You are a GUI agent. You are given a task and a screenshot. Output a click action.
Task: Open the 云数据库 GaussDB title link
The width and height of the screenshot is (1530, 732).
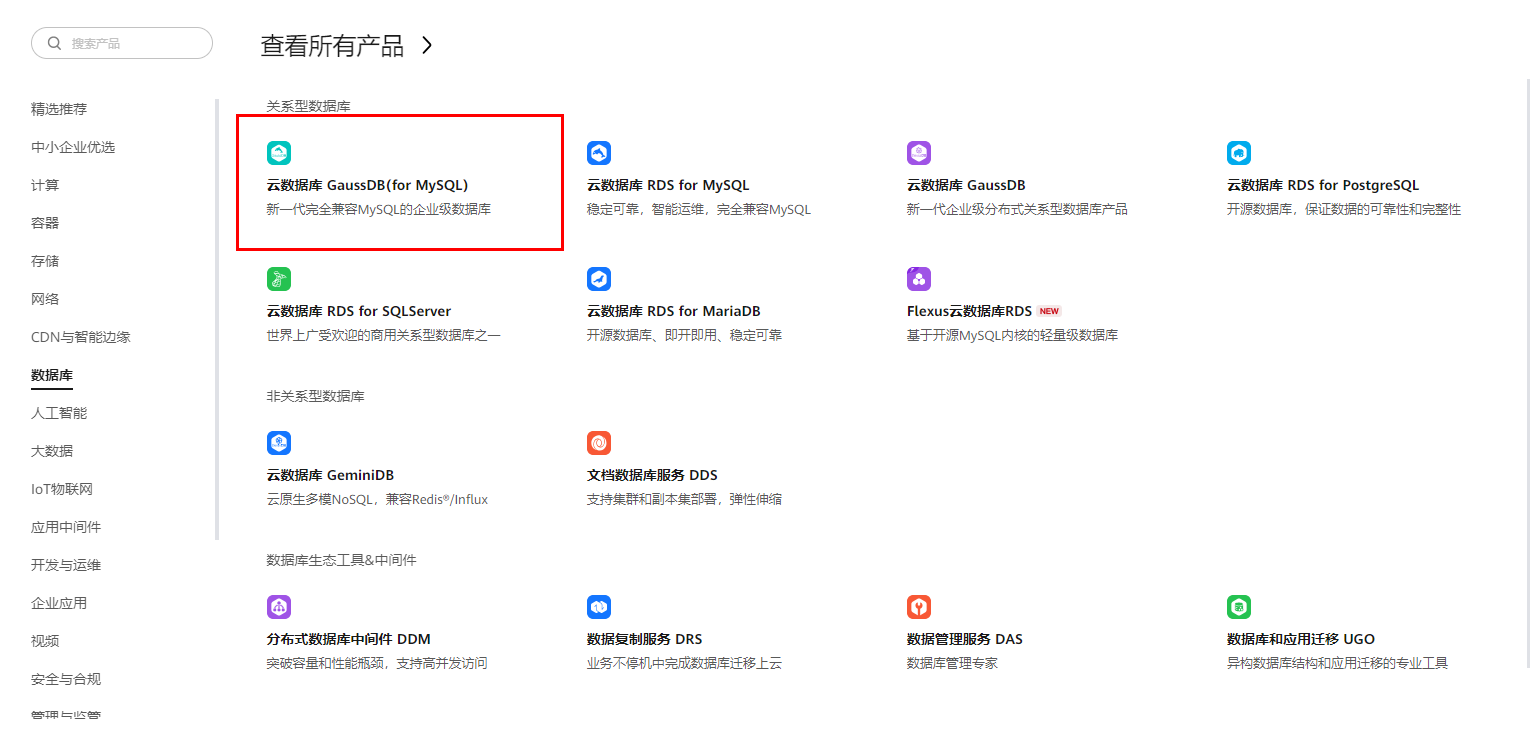click(x=966, y=185)
